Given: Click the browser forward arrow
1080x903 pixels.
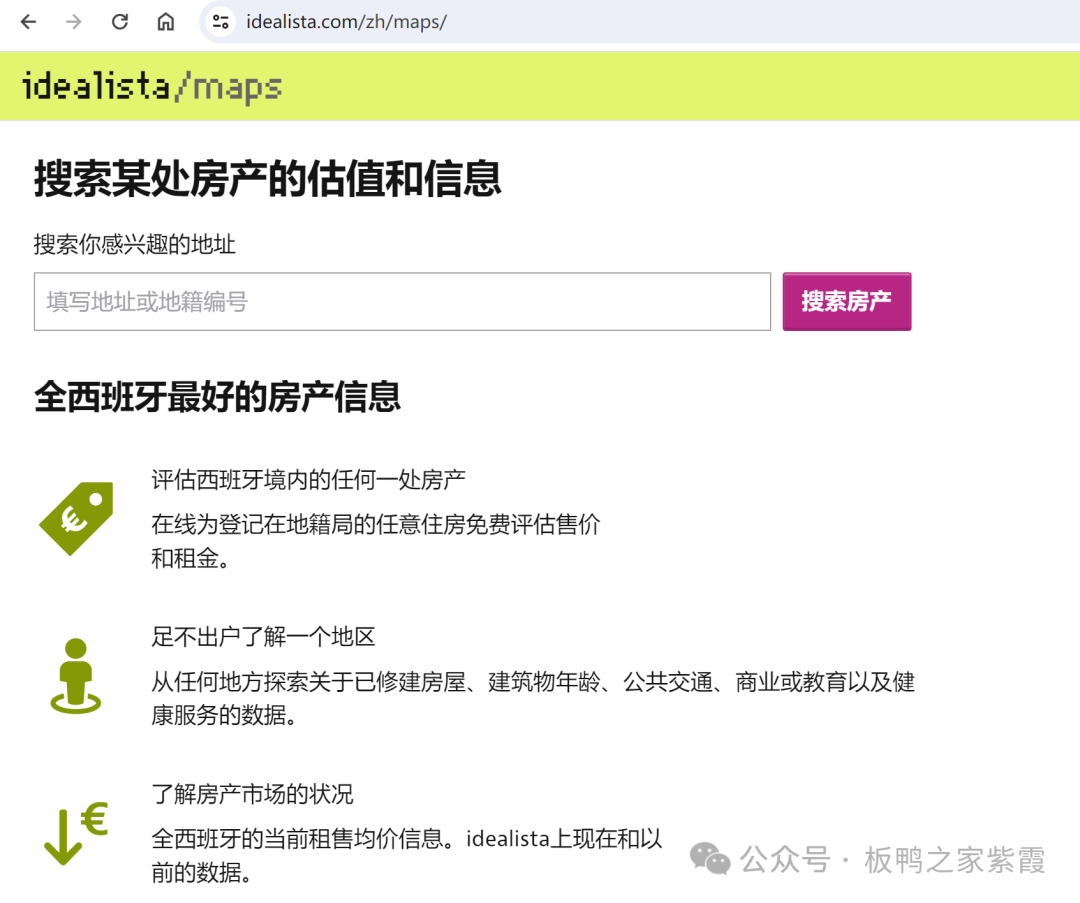Looking at the screenshot, I should tap(74, 22).
